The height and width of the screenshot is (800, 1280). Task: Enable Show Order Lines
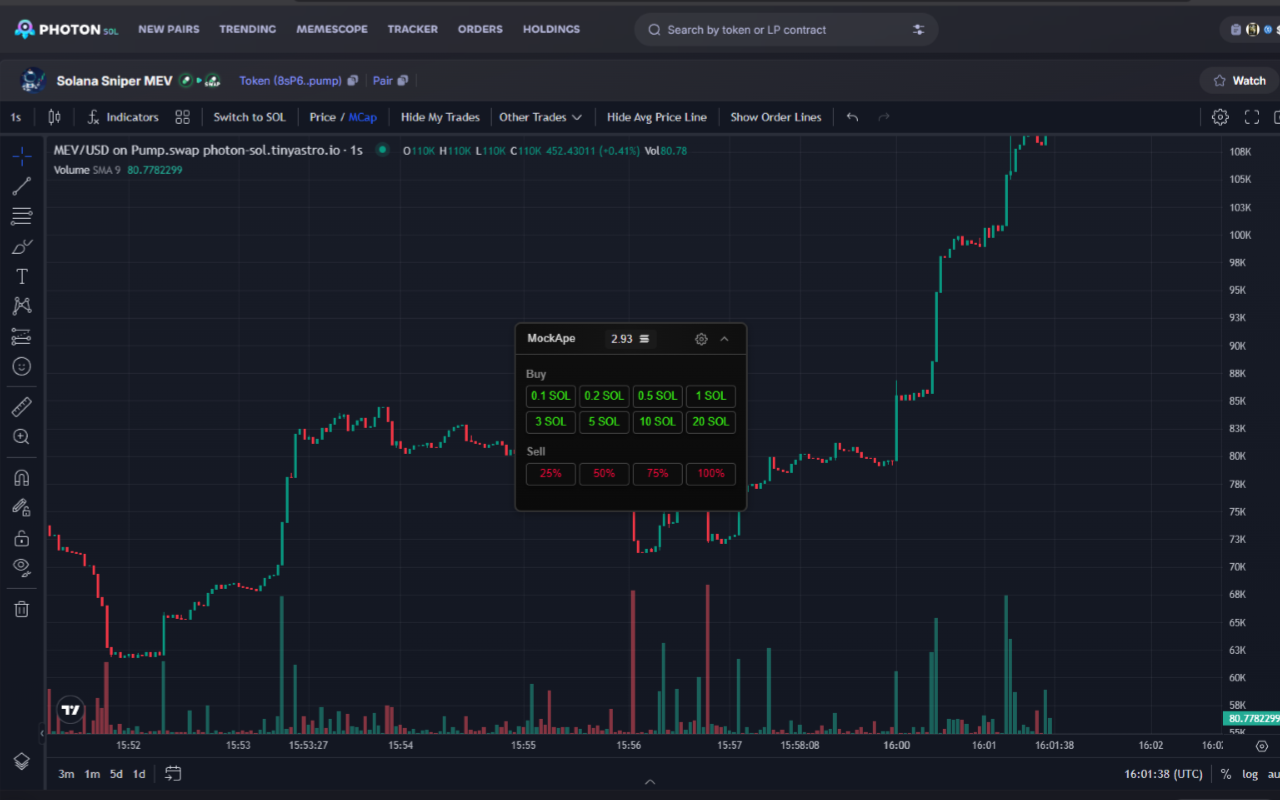point(776,117)
